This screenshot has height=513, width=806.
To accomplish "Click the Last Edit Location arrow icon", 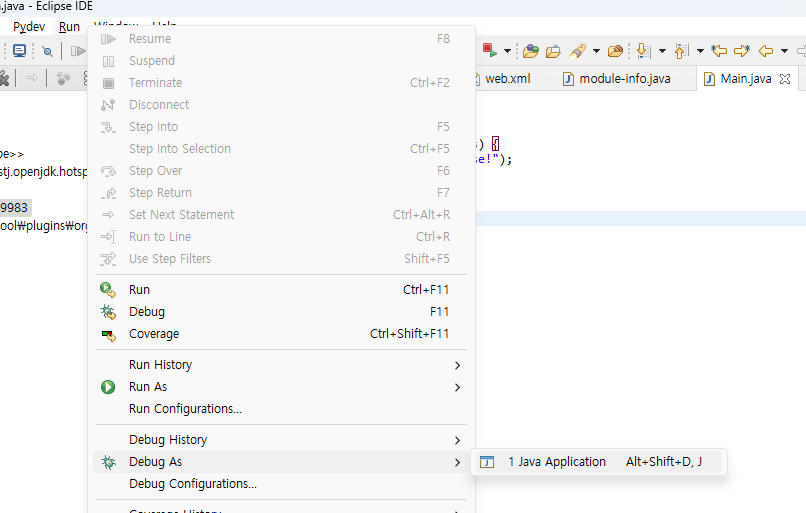I will click(x=719, y=50).
